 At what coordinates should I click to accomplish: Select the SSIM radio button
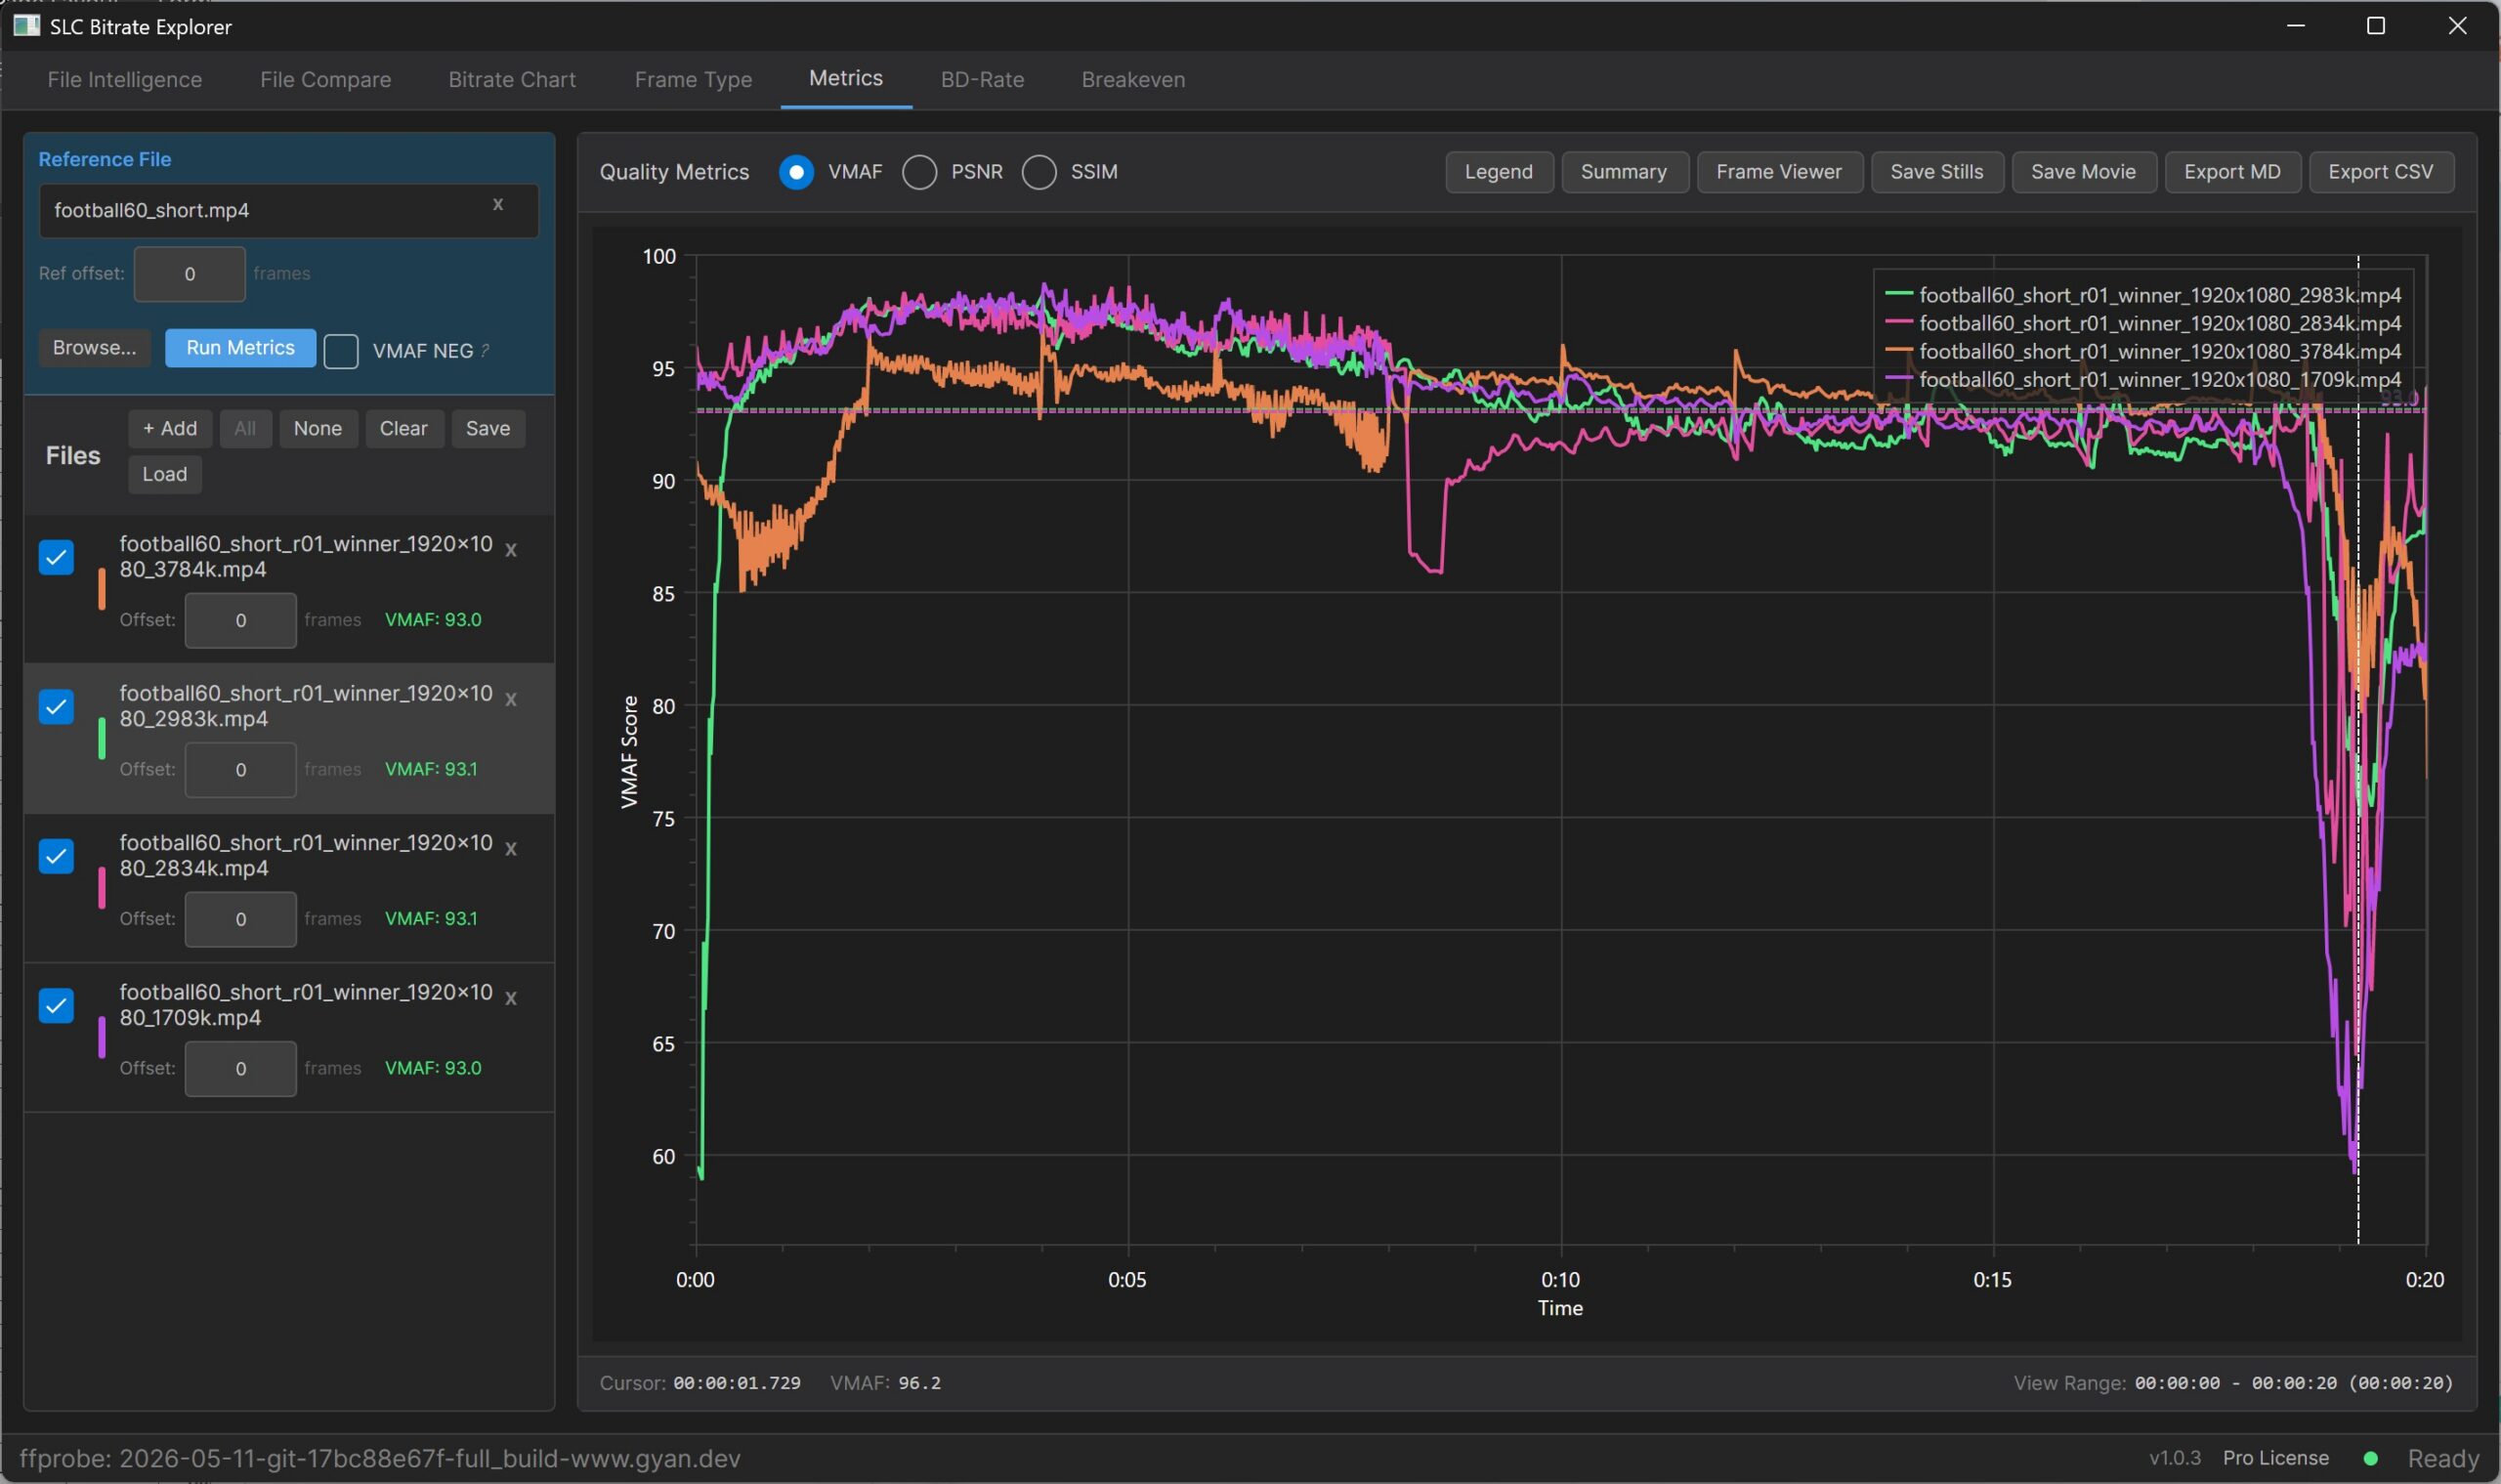tap(1039, 172)
